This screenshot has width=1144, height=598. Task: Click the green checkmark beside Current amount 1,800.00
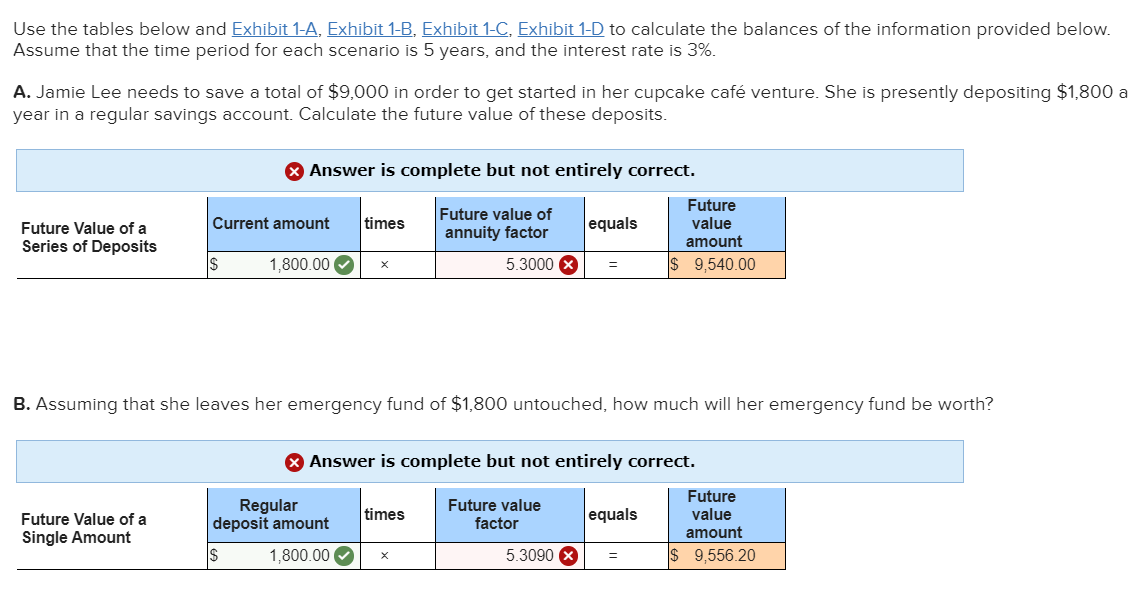point(346,264)
